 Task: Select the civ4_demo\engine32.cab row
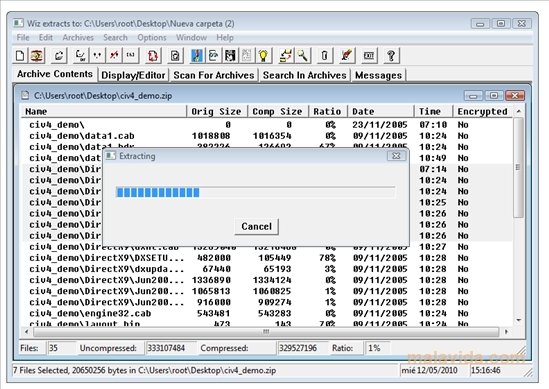point(267,313)
